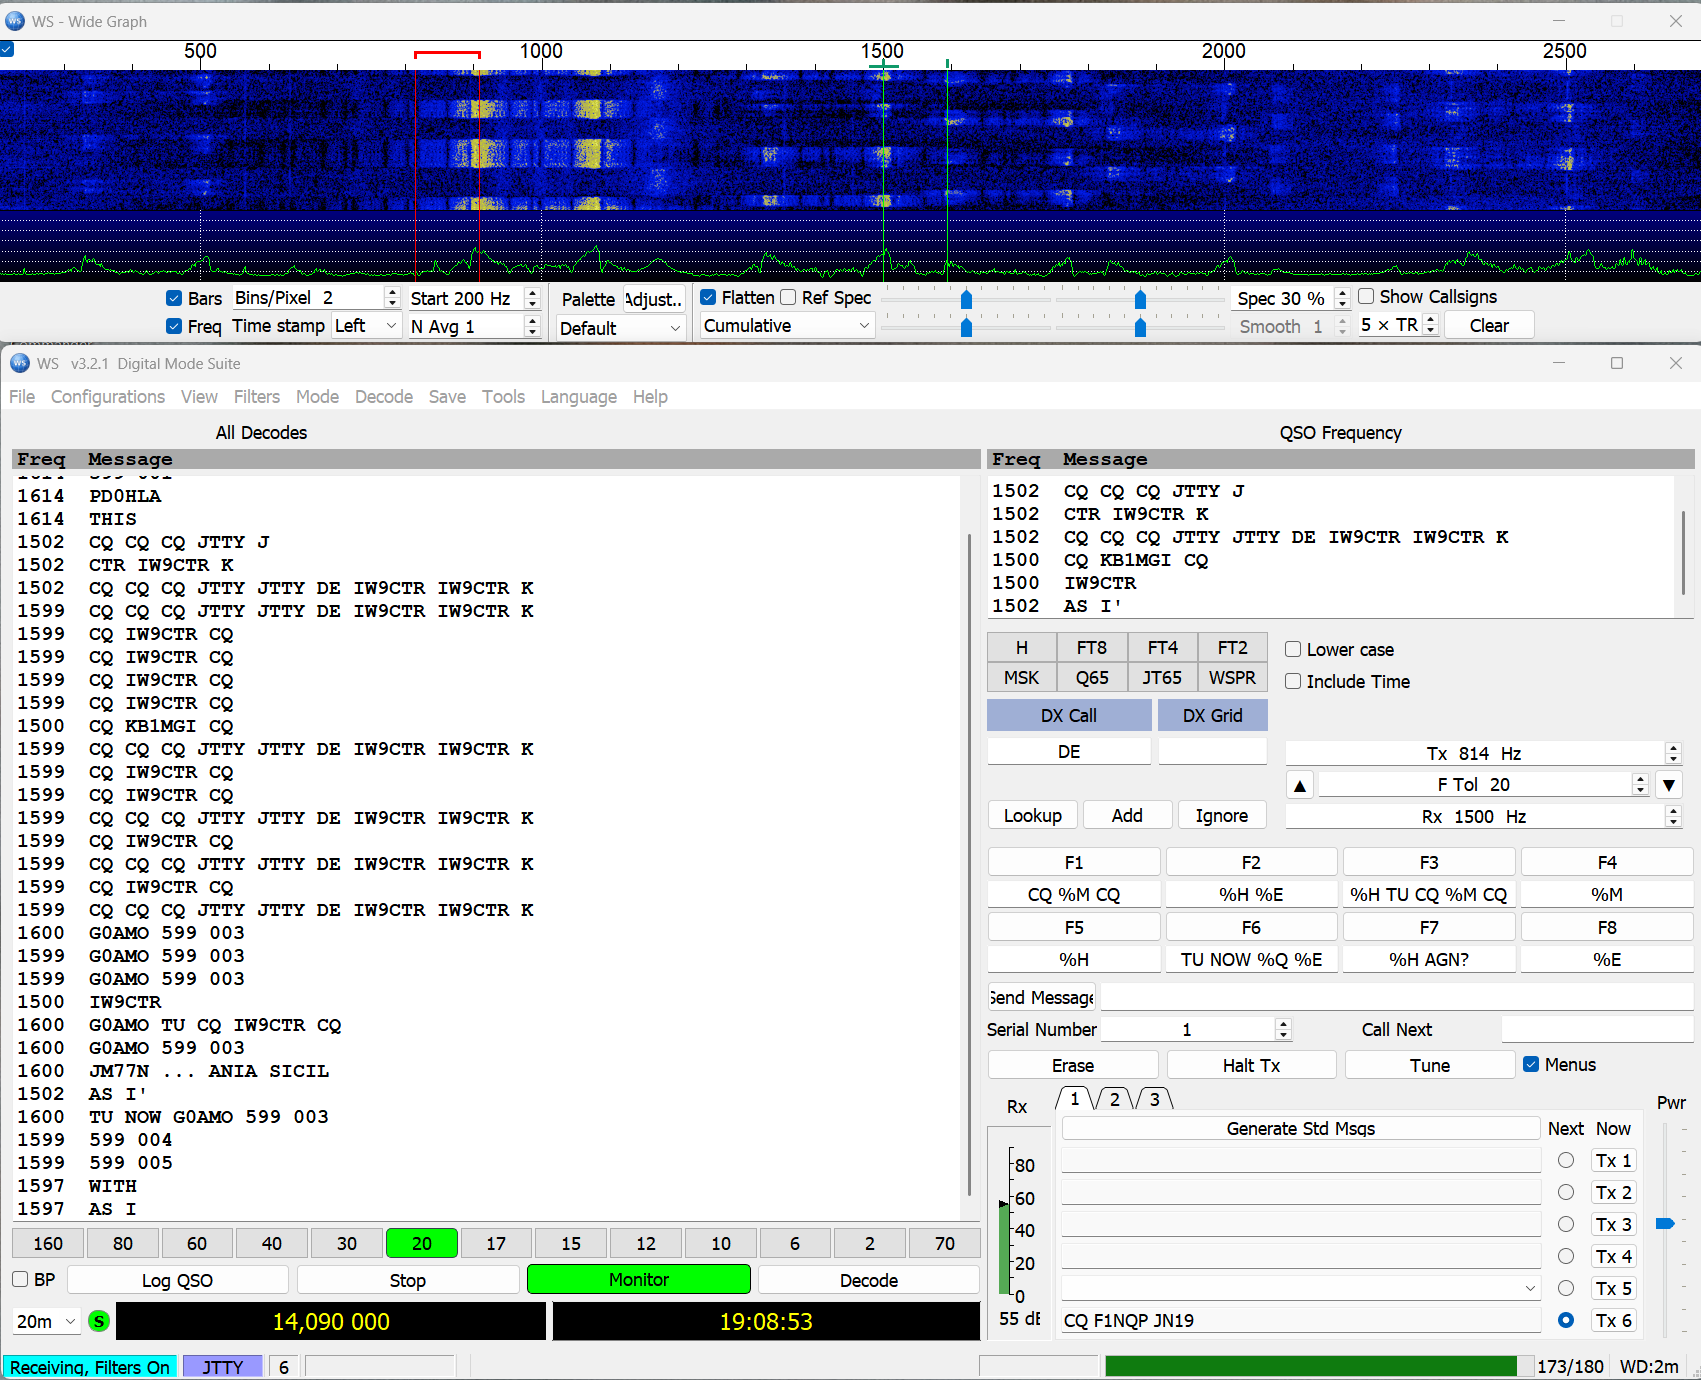The width and height of the screenshot is (1701, 1380).
Task: Click the All Decodes vertical scrollbar
Action: click(969, 865)
